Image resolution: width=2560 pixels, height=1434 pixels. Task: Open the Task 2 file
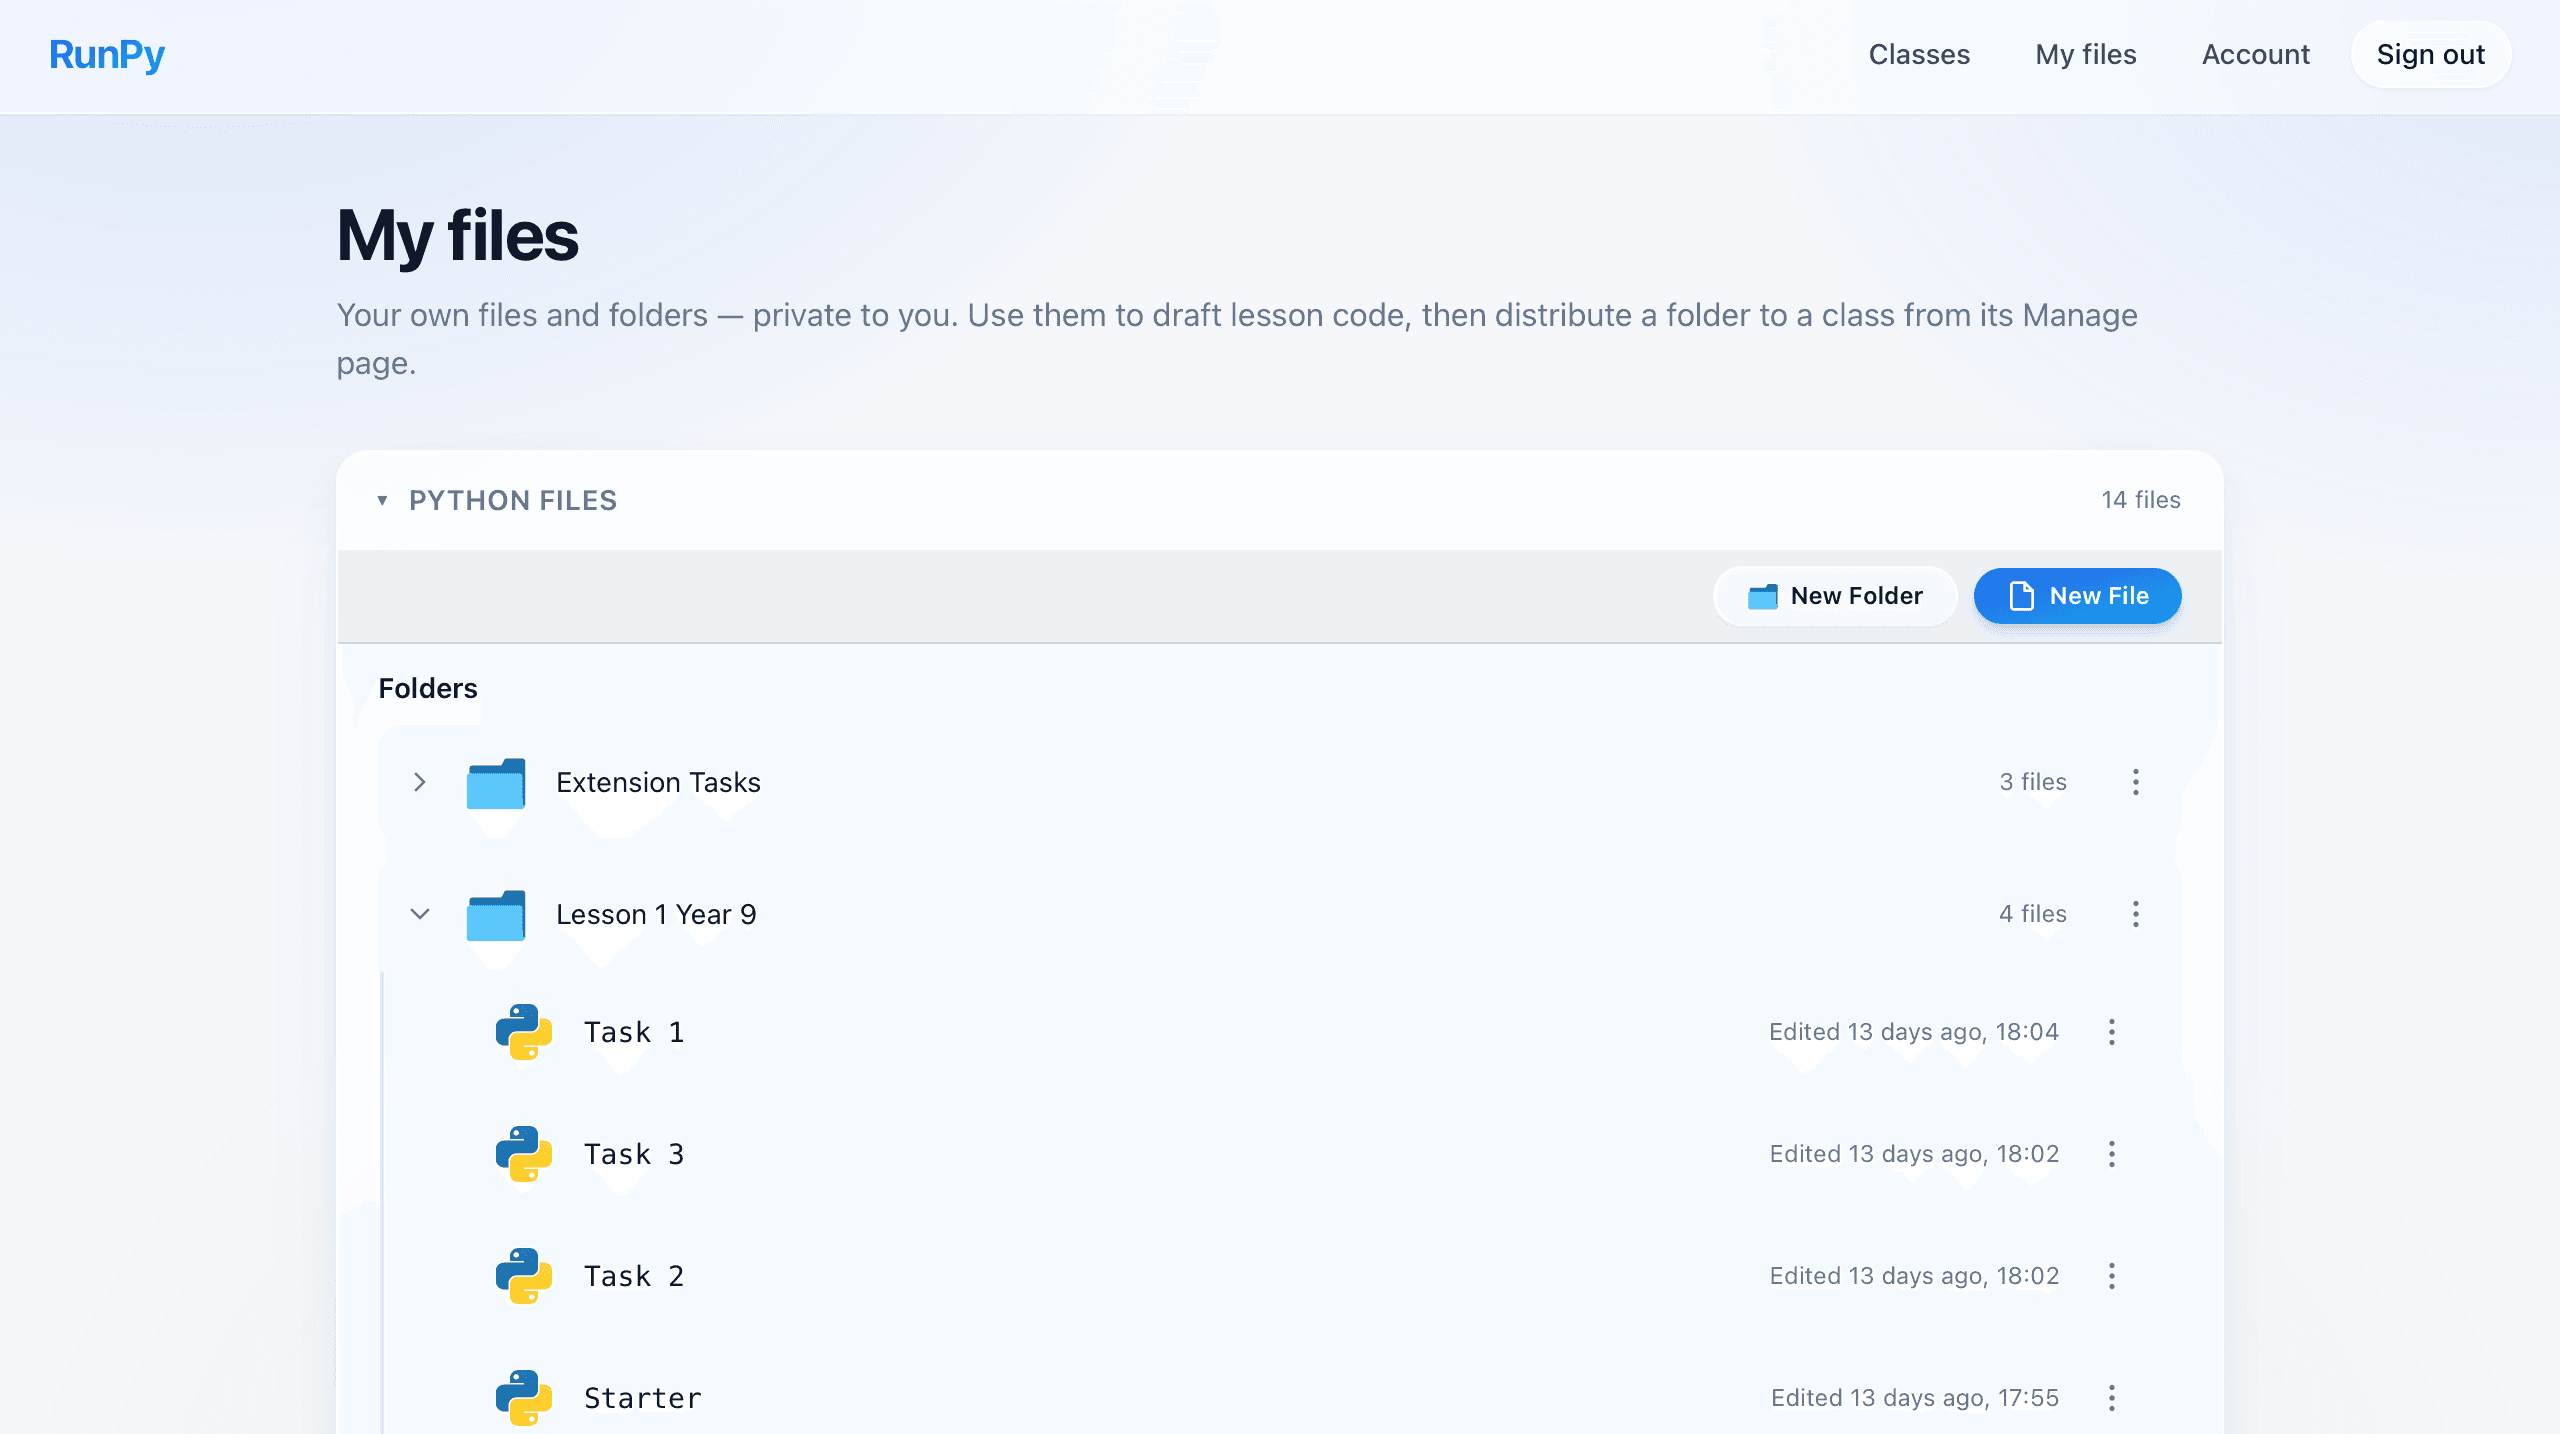point(634,1276)
